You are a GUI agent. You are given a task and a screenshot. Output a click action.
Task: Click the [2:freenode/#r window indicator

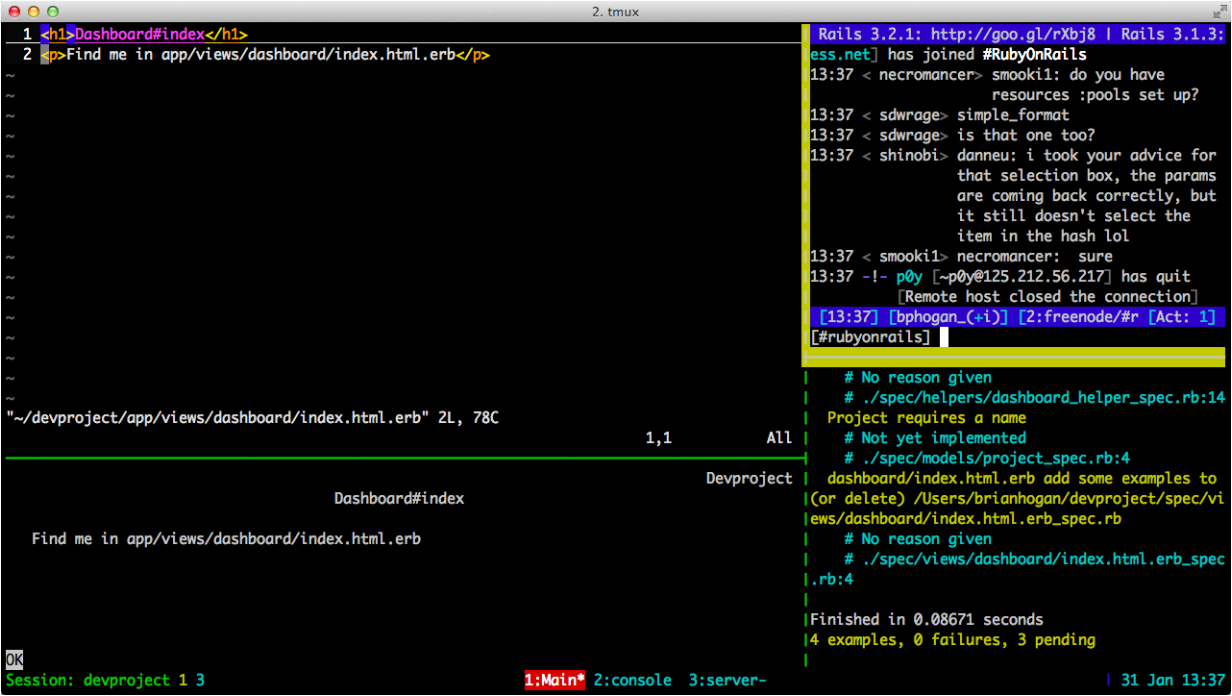(x=1080, y=317)
